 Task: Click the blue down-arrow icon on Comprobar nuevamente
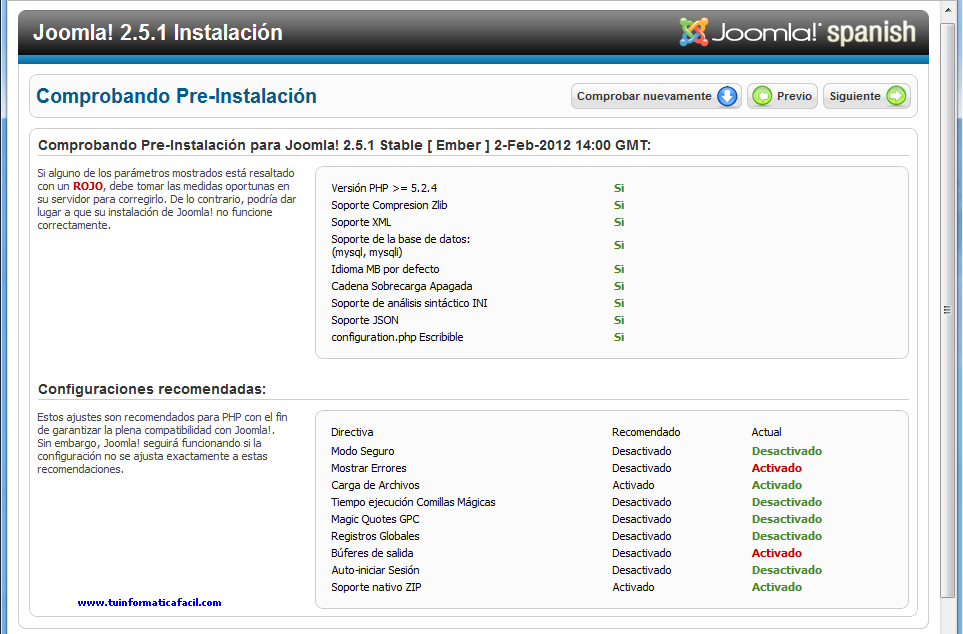click(727, 96)
